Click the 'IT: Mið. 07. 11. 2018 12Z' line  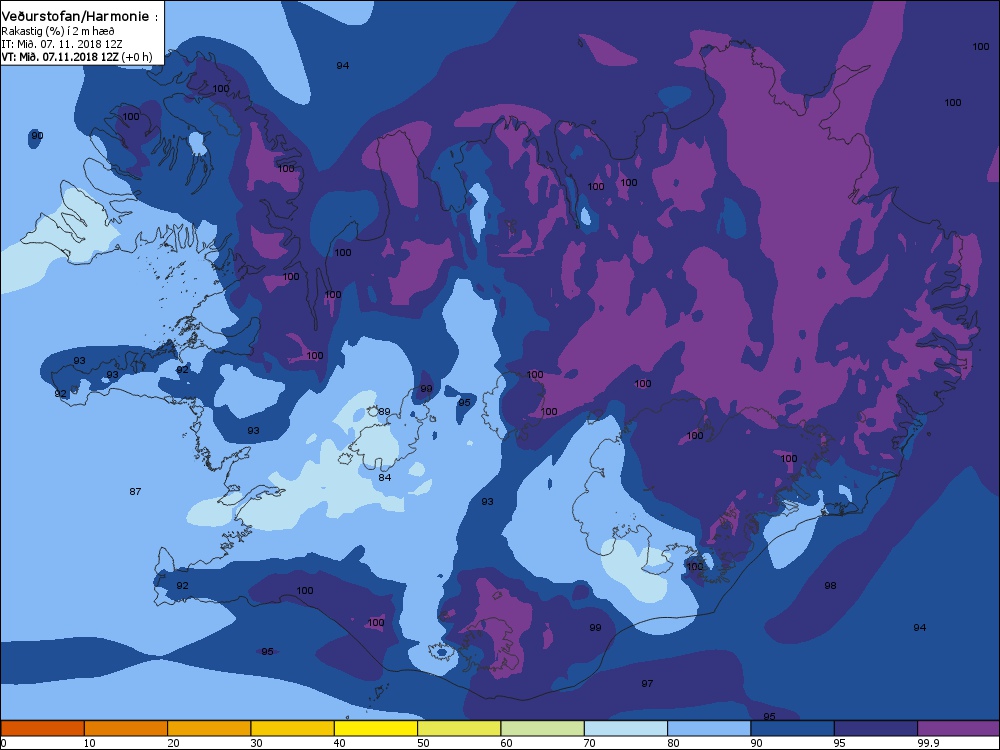62,44
